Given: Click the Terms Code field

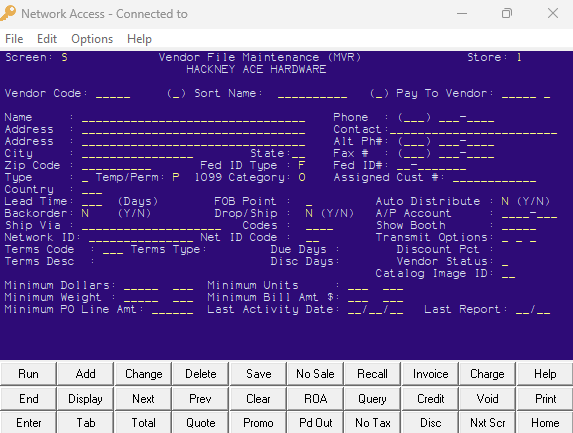Looking at the screenshot, I should pos(113,250).
